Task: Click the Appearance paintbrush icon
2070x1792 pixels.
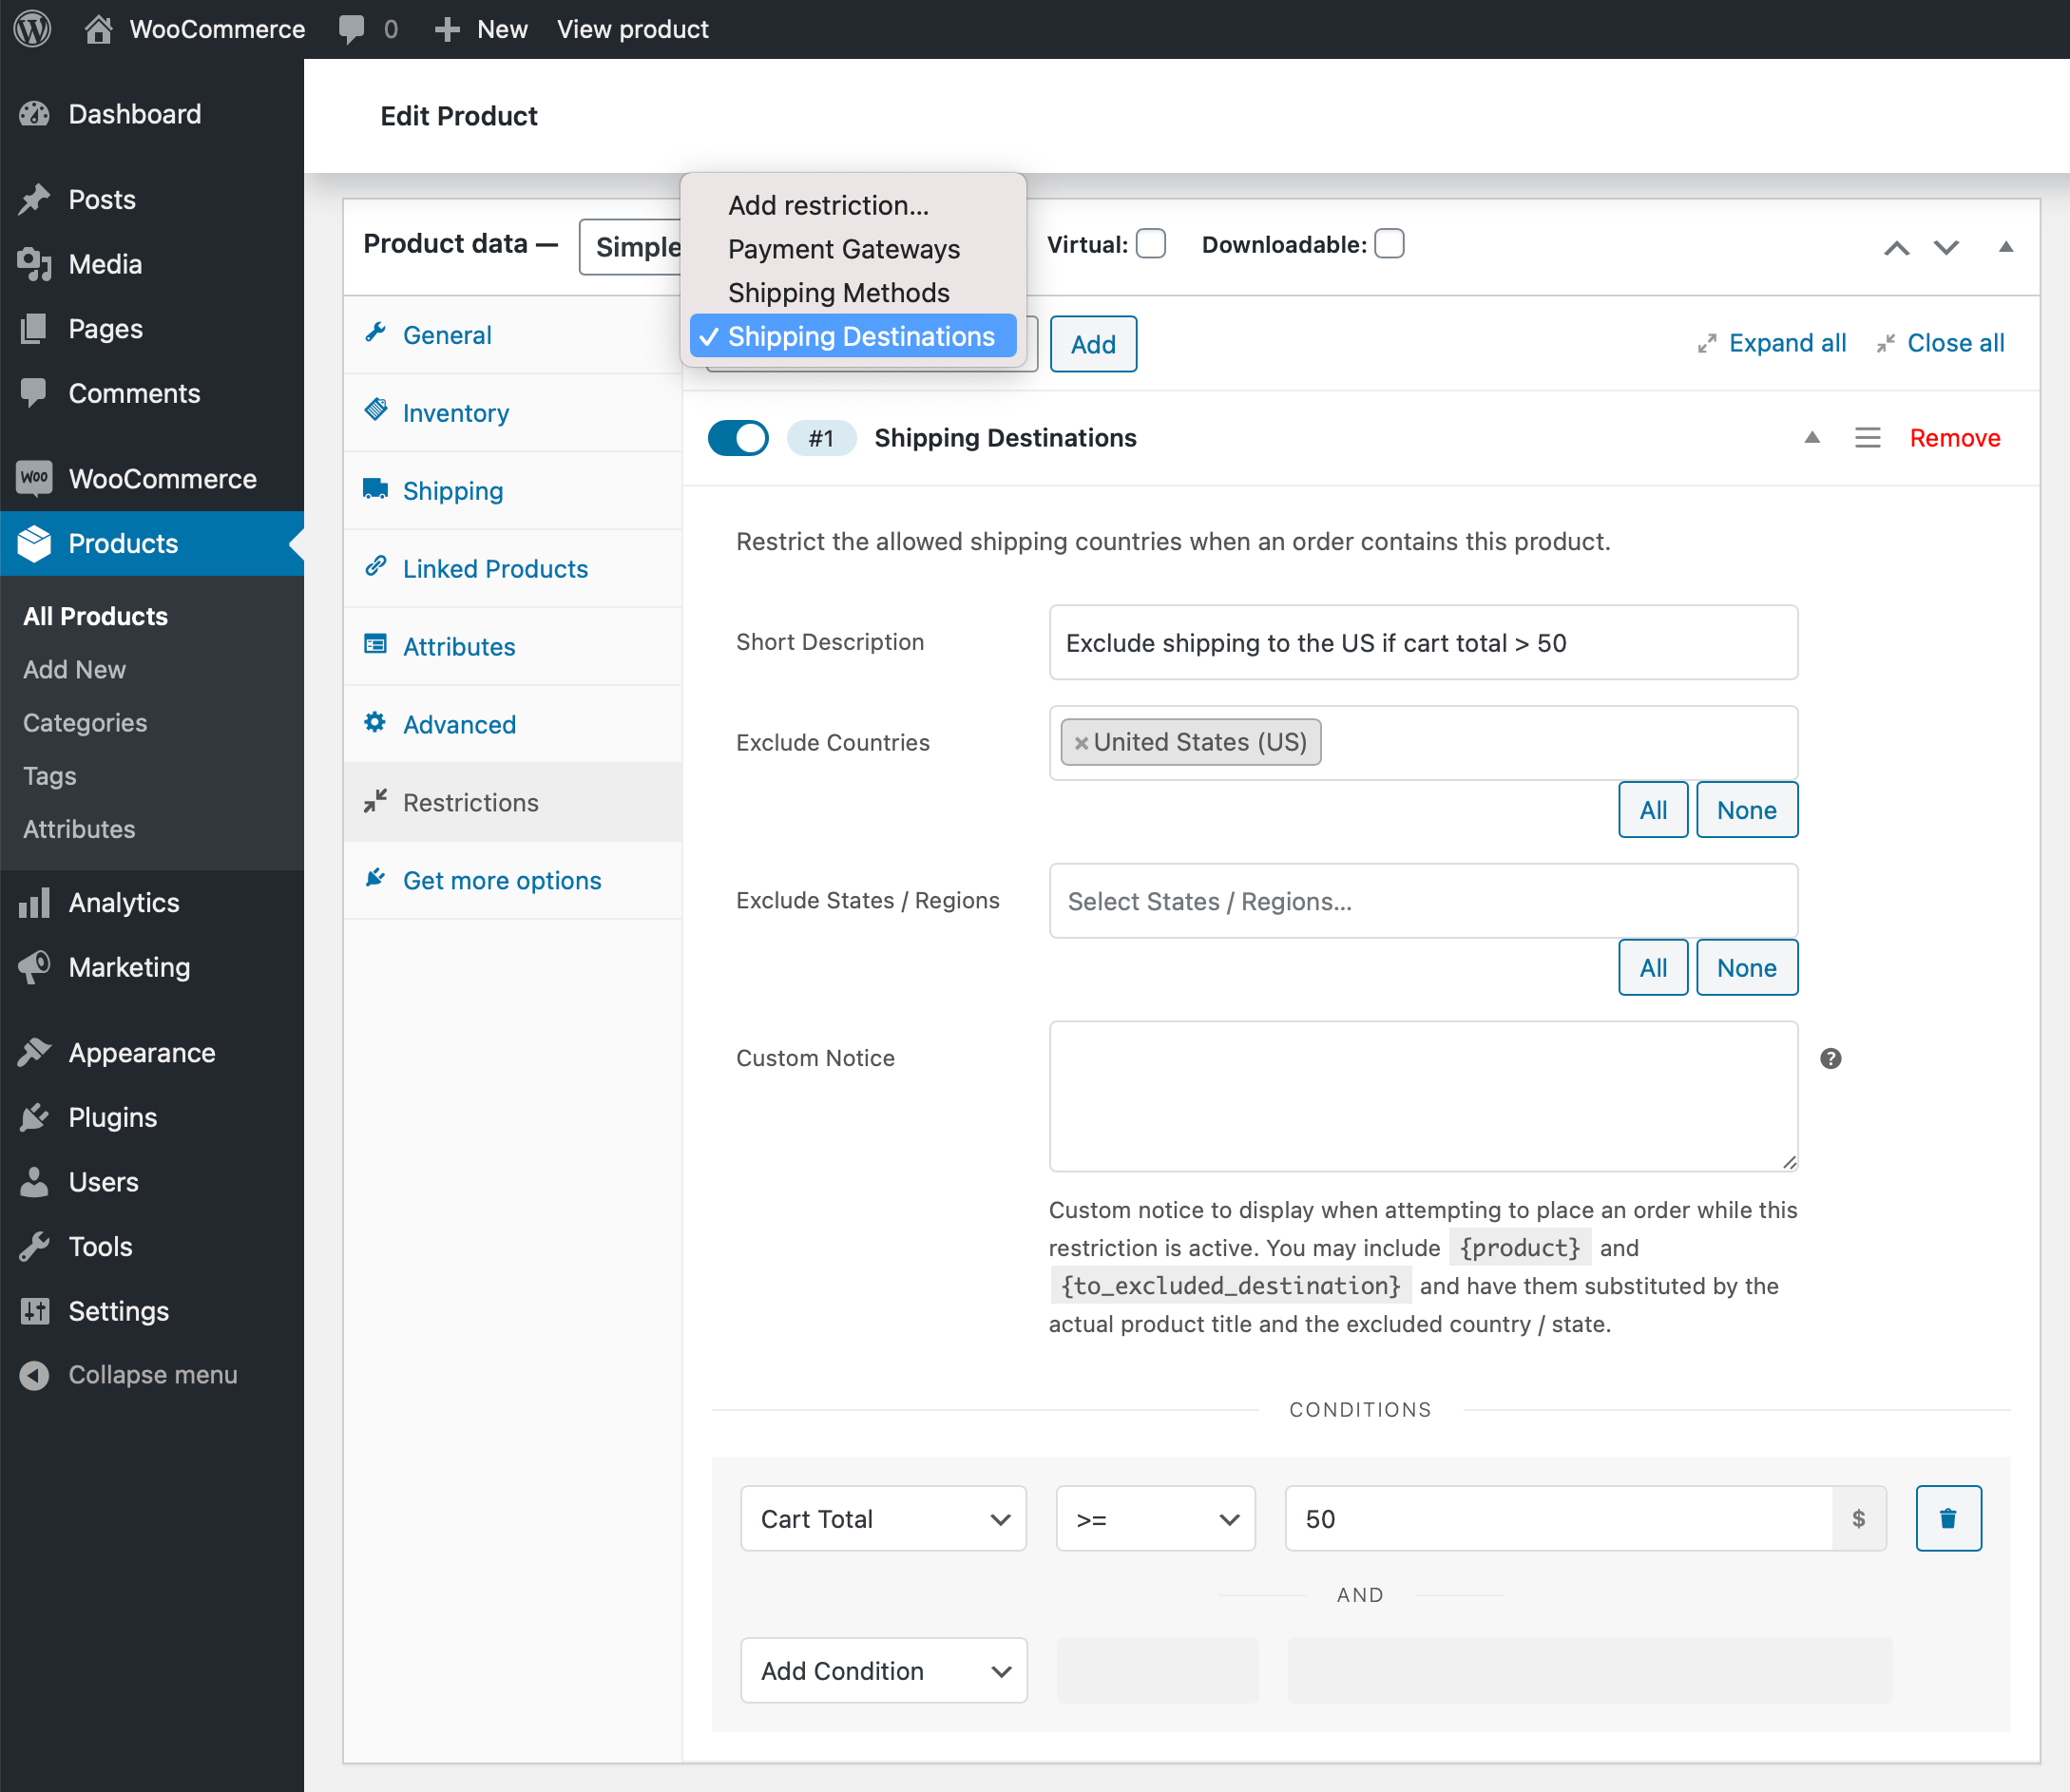Action: (x=34, y=1052)
